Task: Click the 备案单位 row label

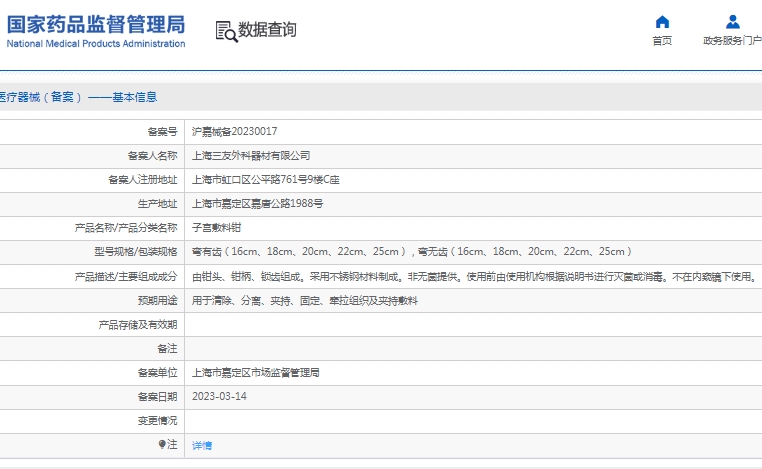Action: coord(157,373)
